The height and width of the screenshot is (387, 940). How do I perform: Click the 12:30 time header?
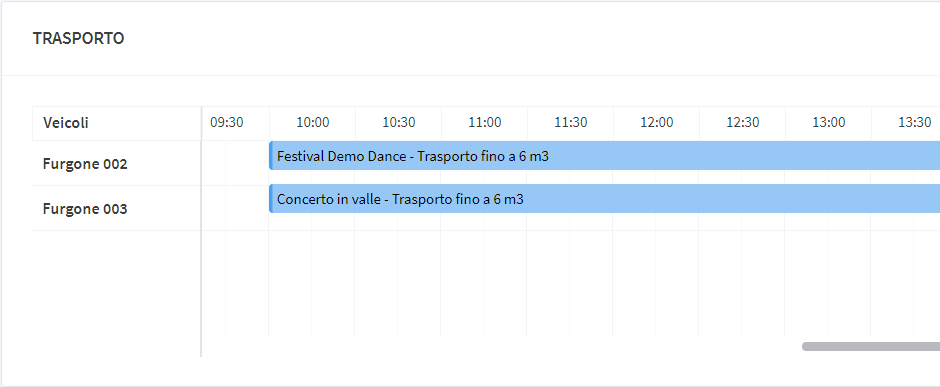(743, 123)
